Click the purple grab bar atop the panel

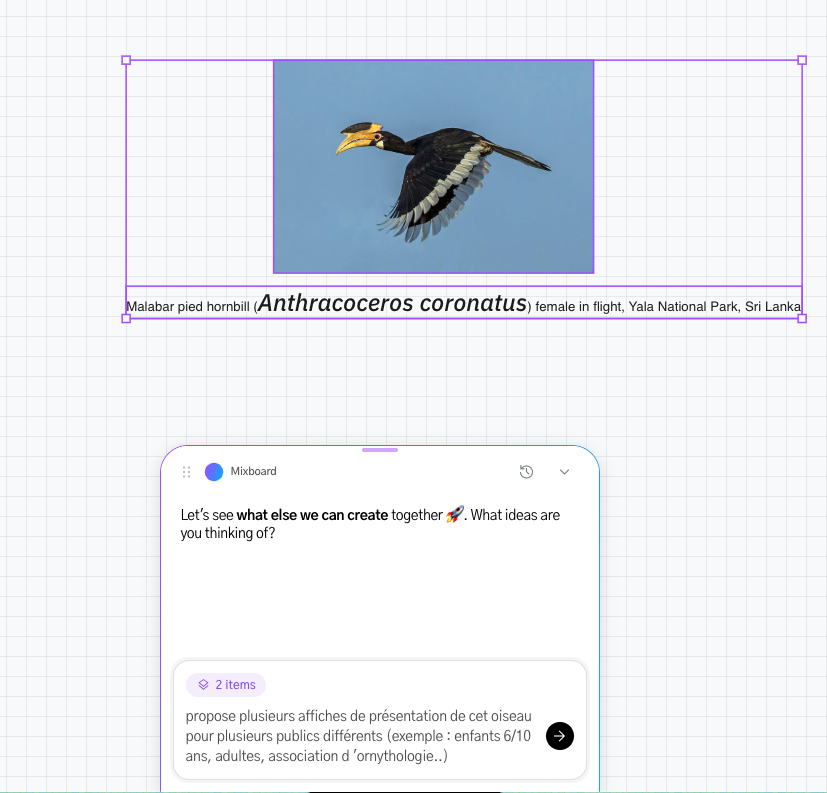pyautogui.click(x=380, y=450)
